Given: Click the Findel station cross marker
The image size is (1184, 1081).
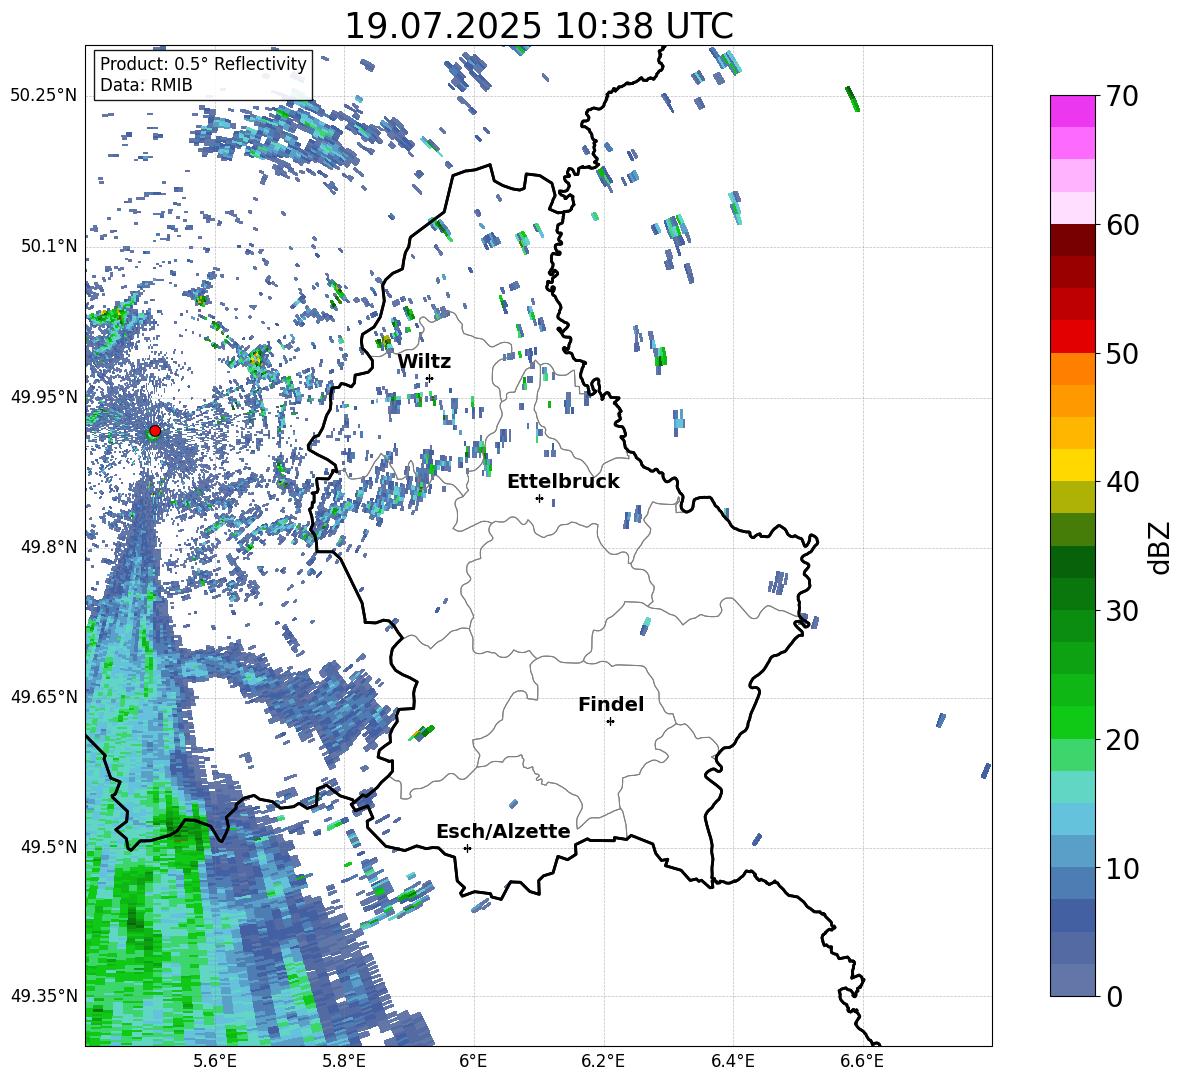Looking at the screenshot, I should coord(610,722).
